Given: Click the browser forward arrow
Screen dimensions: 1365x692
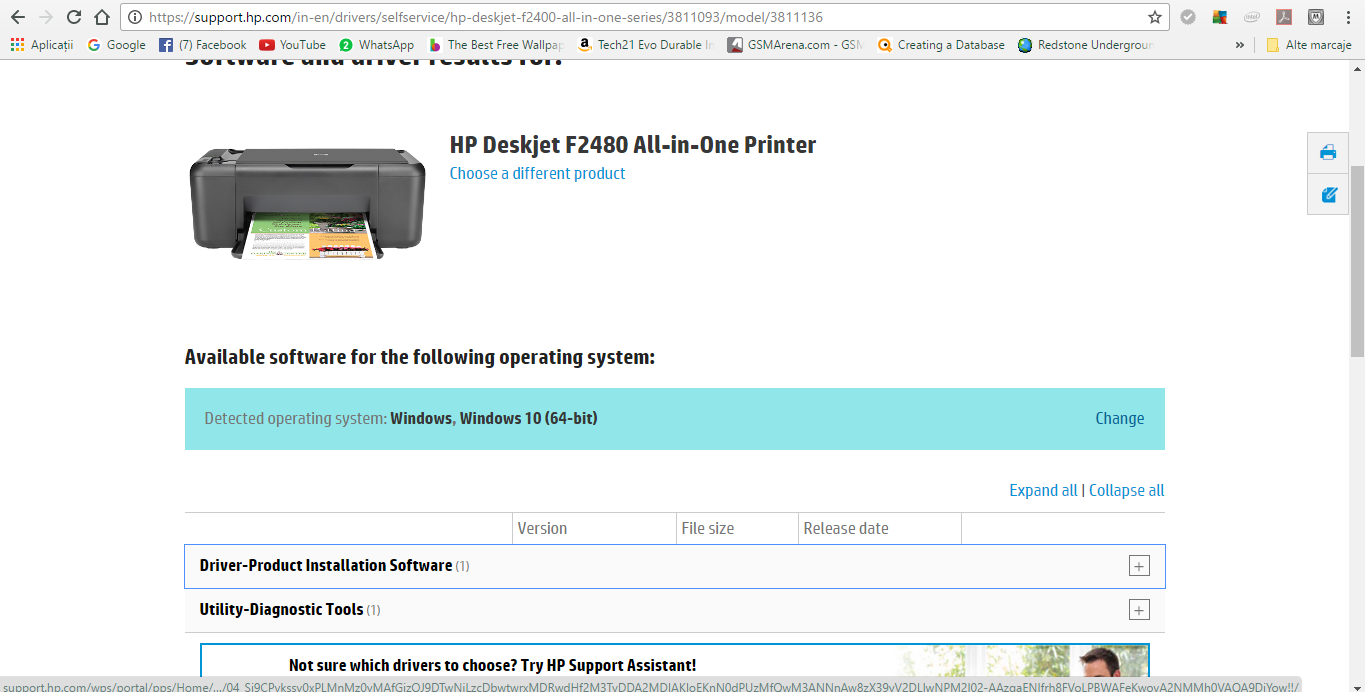Looking at the screenshot, I should click(x=45, y=17).
